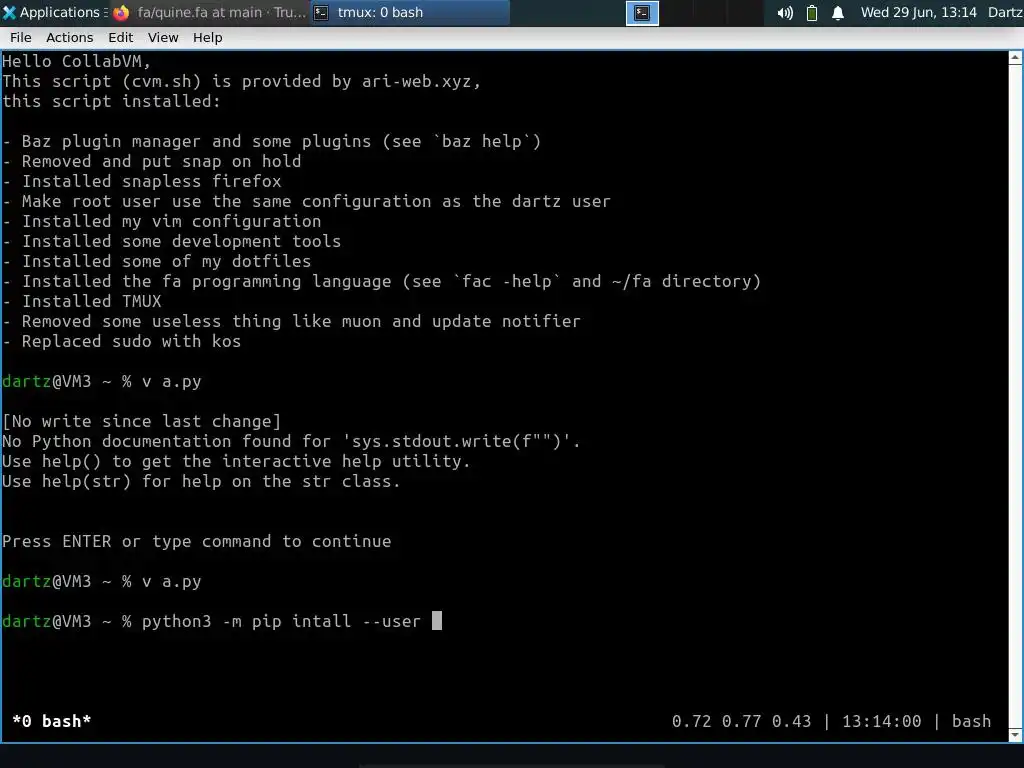Click the line 'Hello CollabVM,'
Screen dimensions: 1024x768
point(76,61)
